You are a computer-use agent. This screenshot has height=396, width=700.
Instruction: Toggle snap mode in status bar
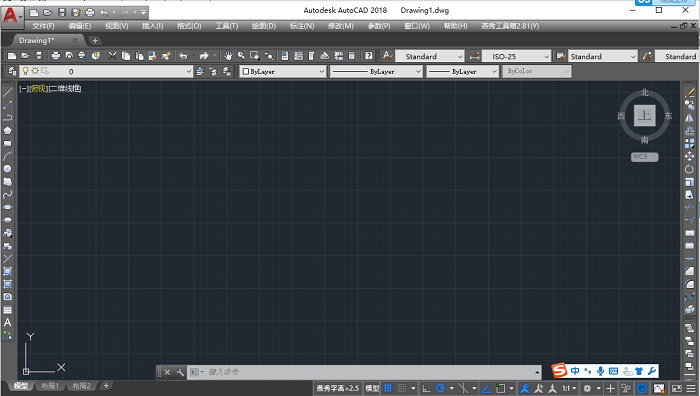point(402,388)
